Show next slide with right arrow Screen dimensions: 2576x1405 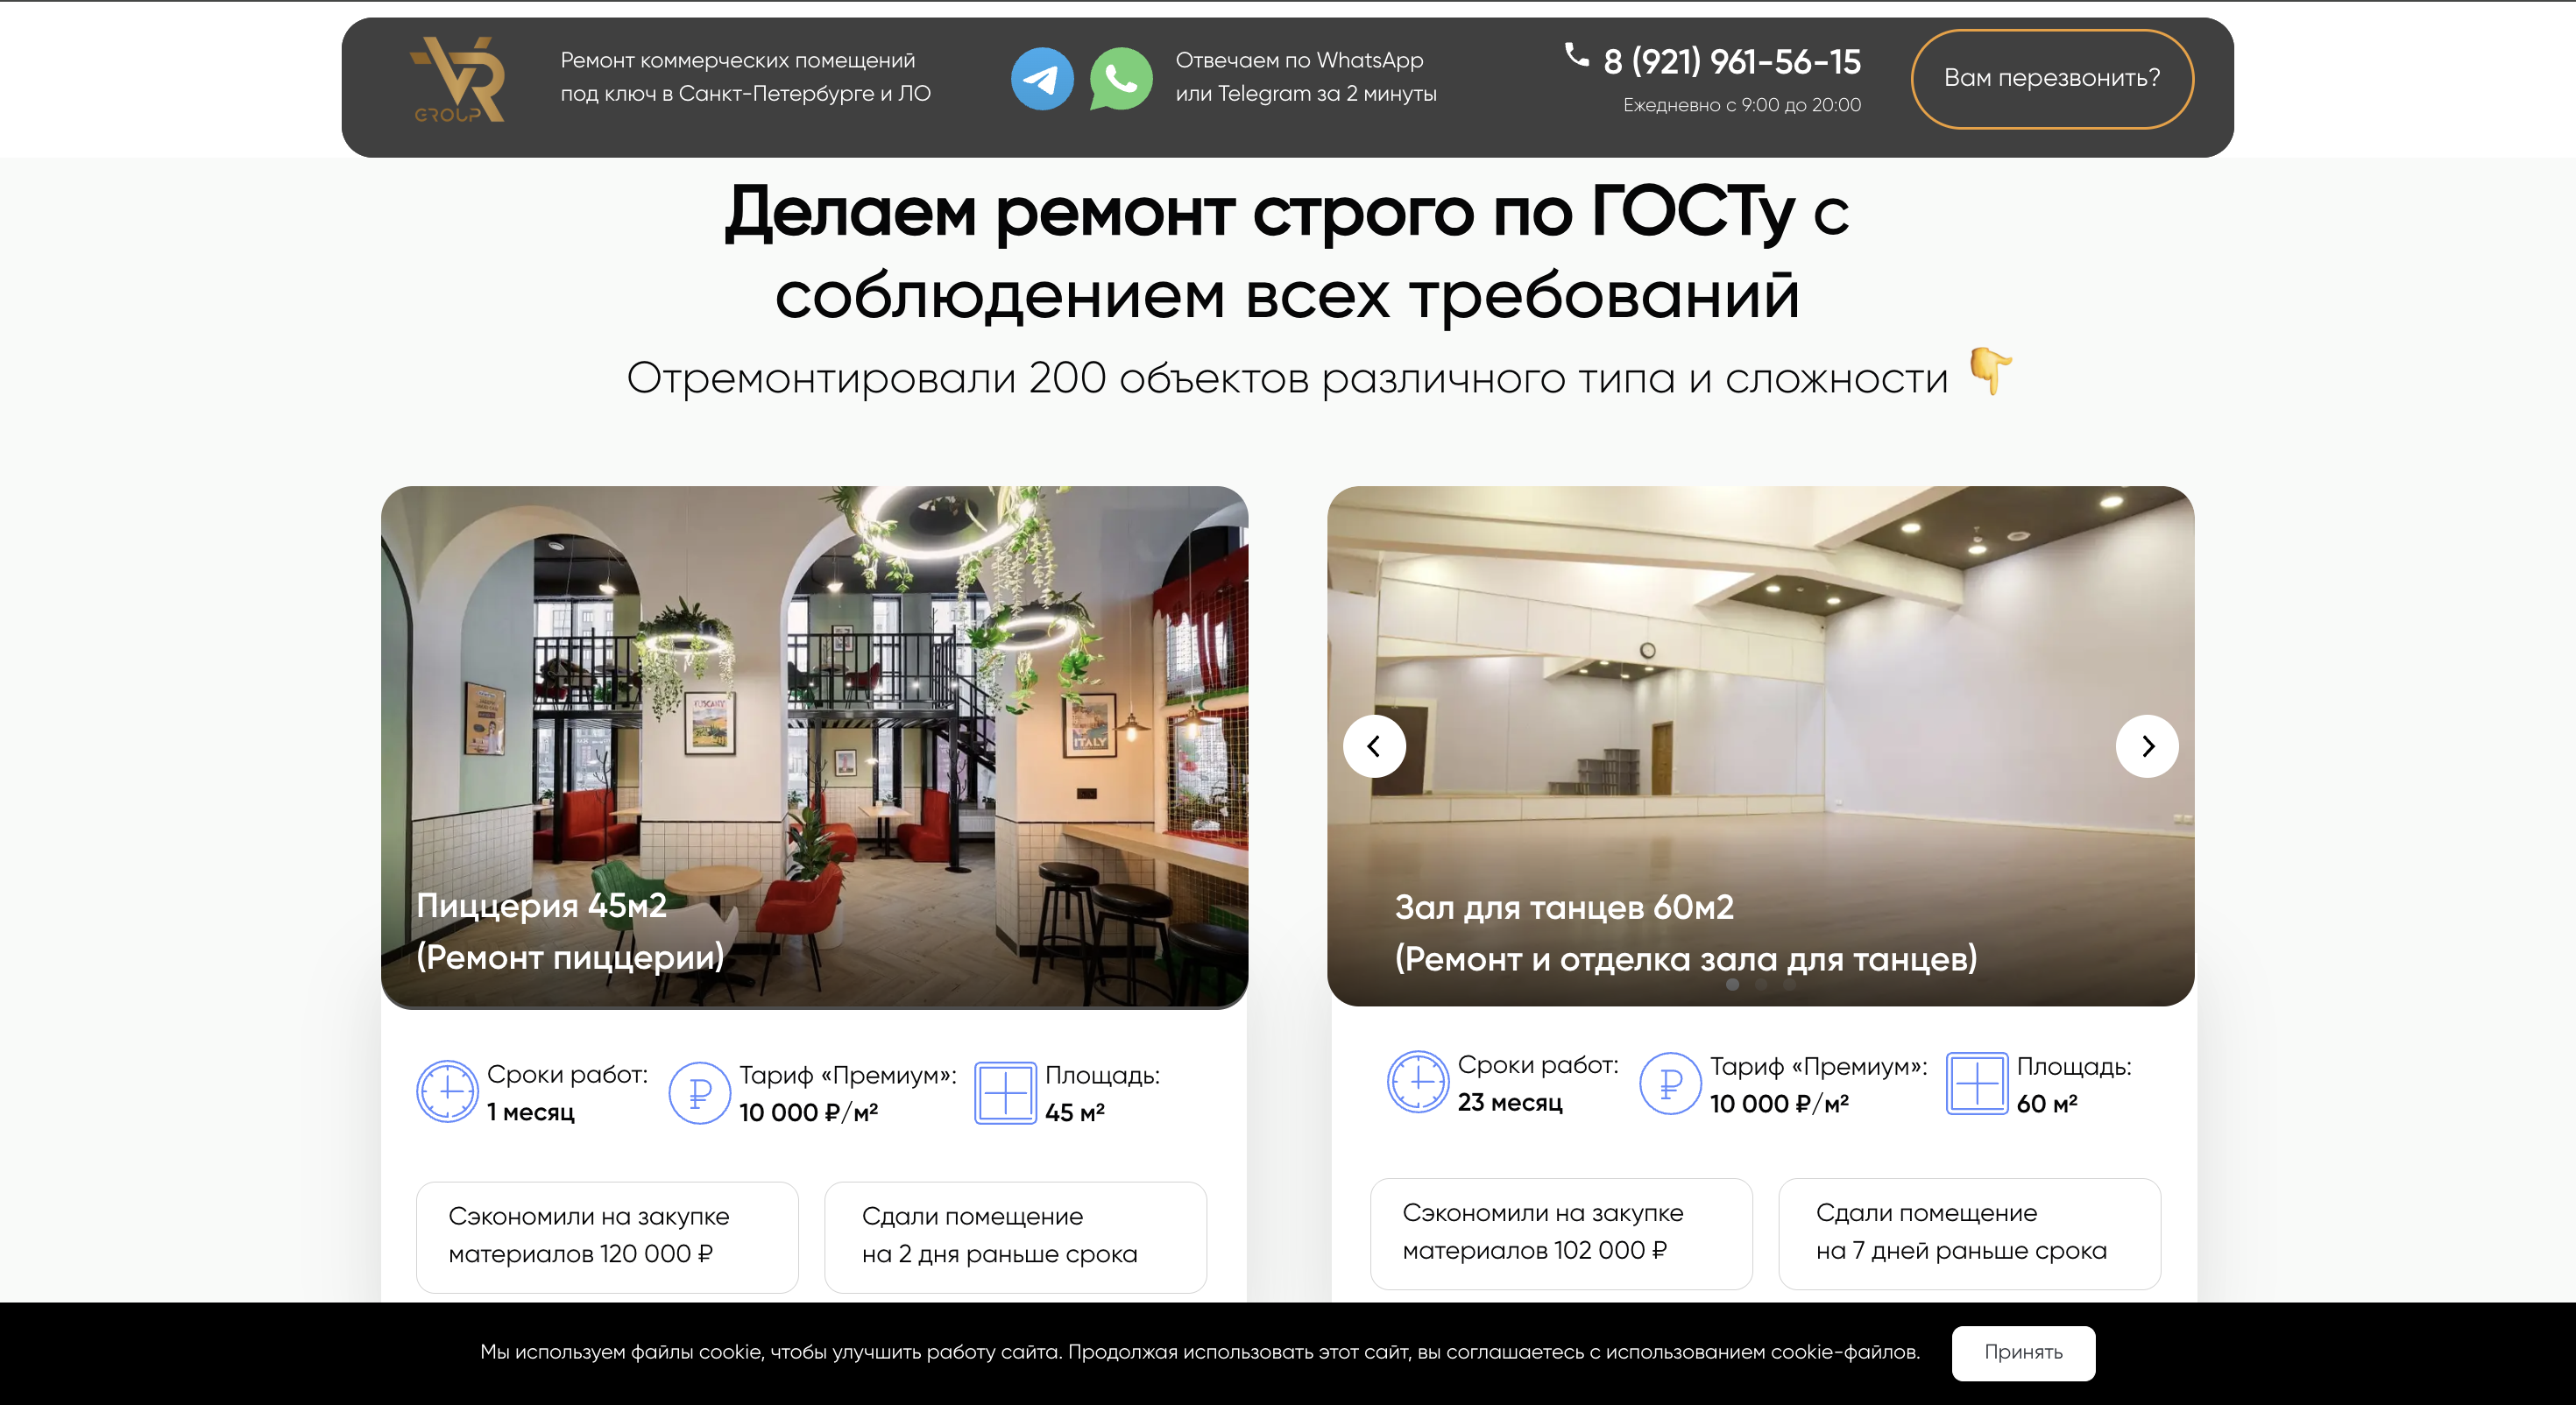click(2147, 746)
